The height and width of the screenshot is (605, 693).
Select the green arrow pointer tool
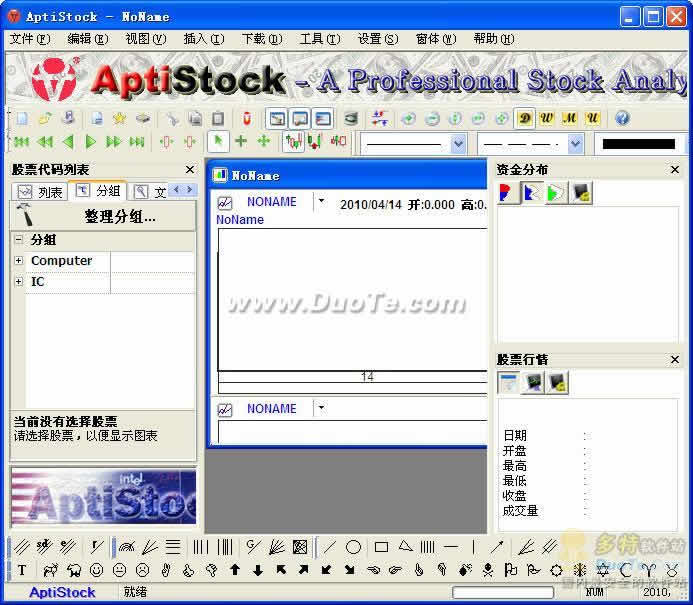[x=218, y=141]
